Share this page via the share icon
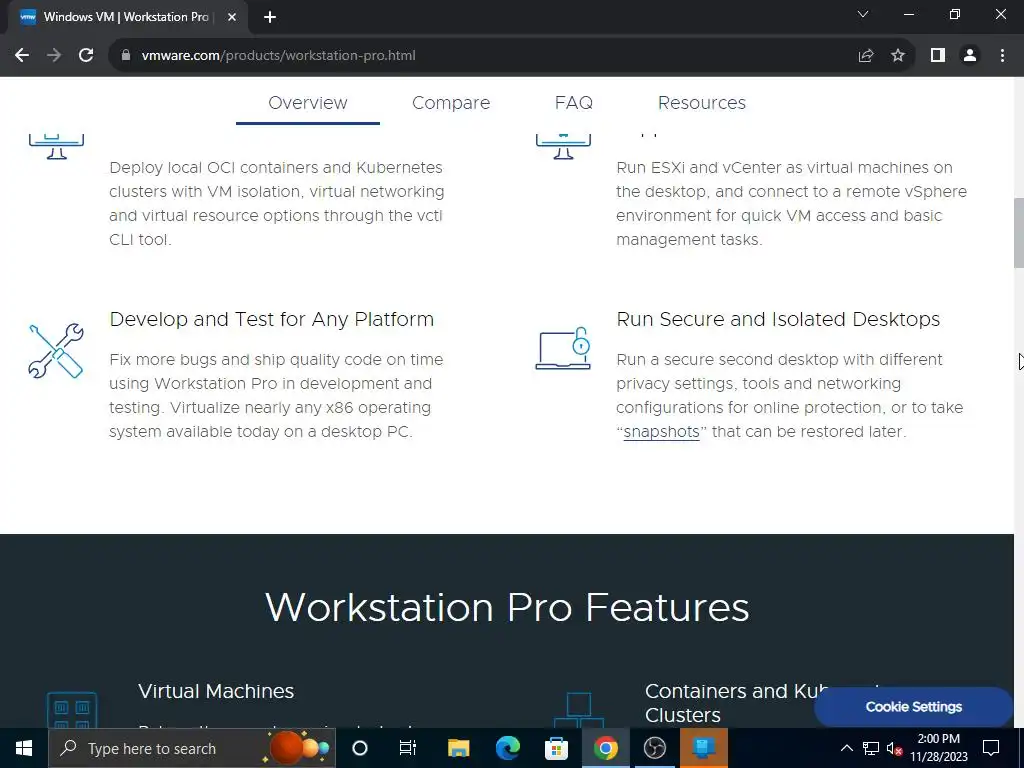 coord(866,56)
